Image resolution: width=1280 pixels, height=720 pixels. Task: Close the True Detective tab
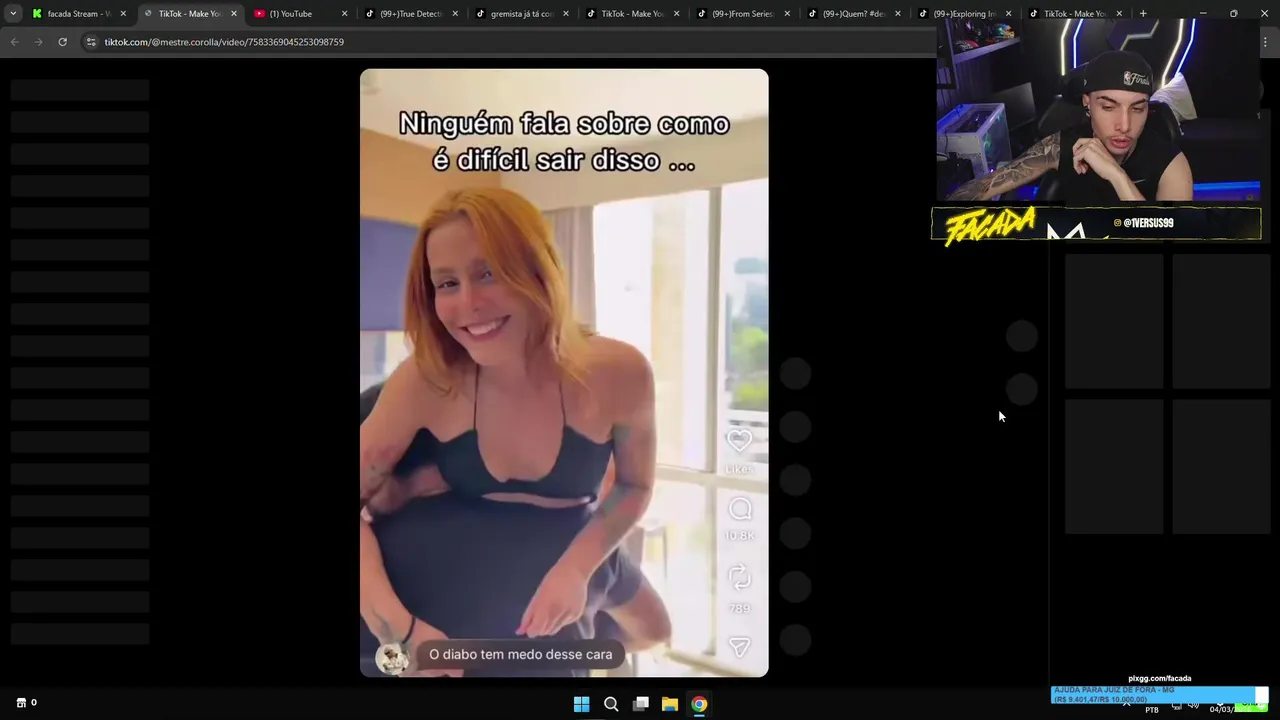(x=455, y=14)
